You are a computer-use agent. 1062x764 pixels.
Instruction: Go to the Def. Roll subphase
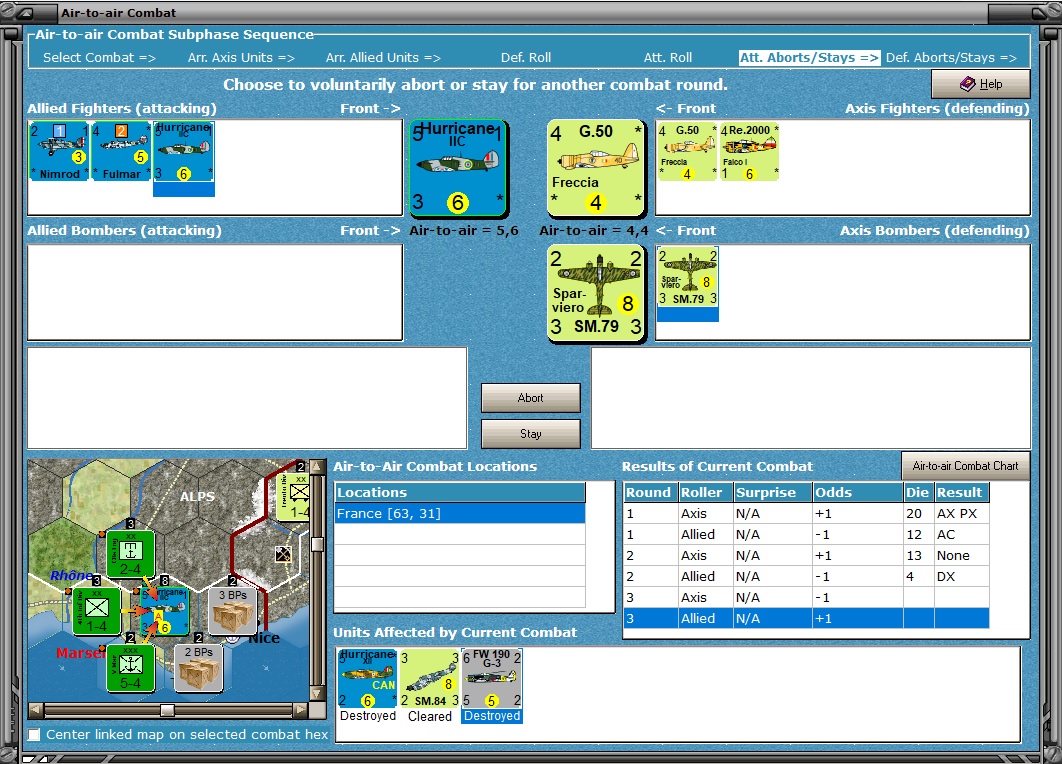tap(526, 58)
